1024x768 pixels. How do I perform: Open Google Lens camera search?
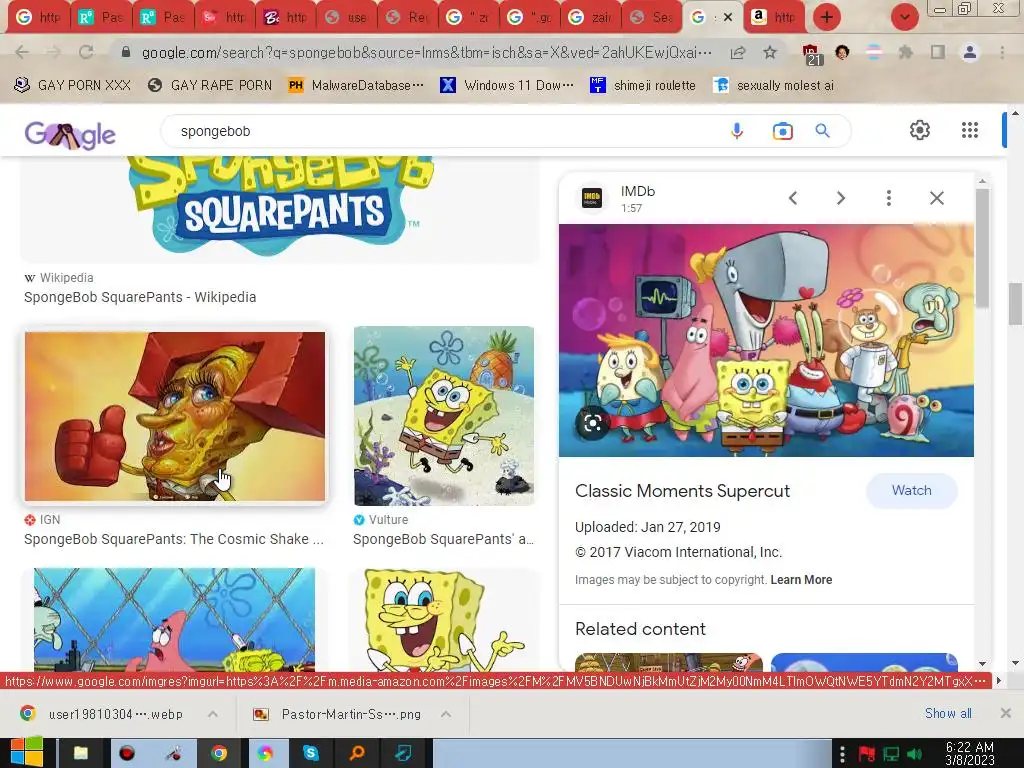(x=782, y=131)
